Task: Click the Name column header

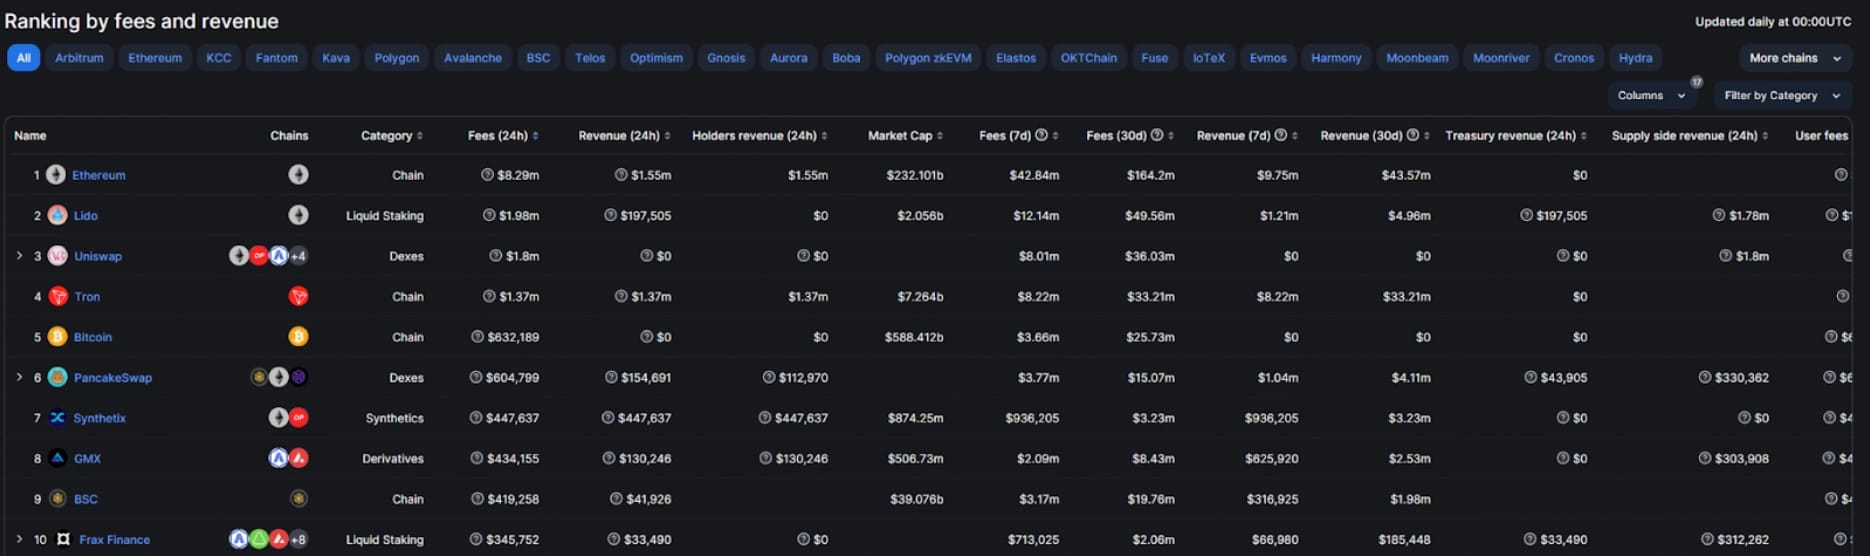Action: (30, 135)
